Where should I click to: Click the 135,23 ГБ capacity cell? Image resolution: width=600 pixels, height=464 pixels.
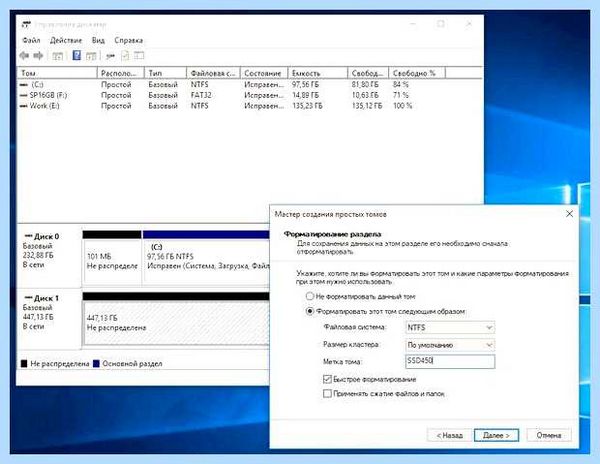coord(307,106)
